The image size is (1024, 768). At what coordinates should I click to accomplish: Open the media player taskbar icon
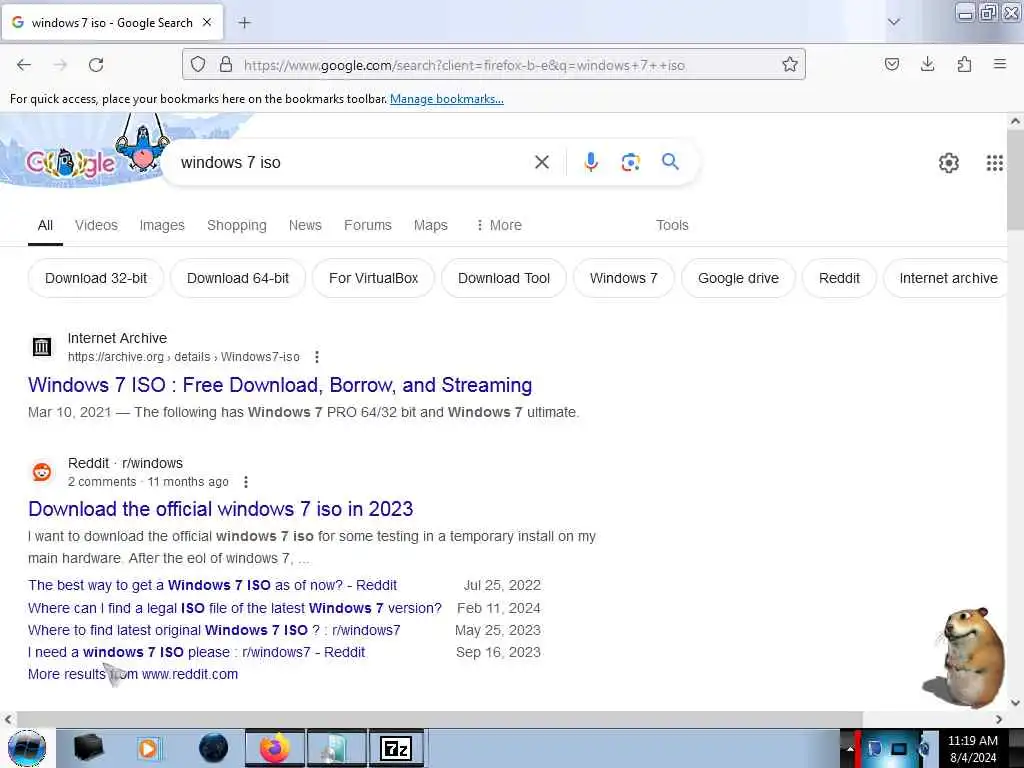148,748
